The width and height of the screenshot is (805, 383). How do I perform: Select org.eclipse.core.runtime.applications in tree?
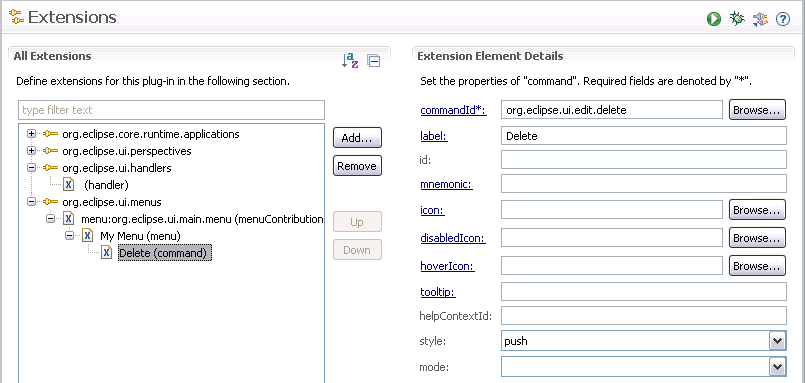[150, 135]
